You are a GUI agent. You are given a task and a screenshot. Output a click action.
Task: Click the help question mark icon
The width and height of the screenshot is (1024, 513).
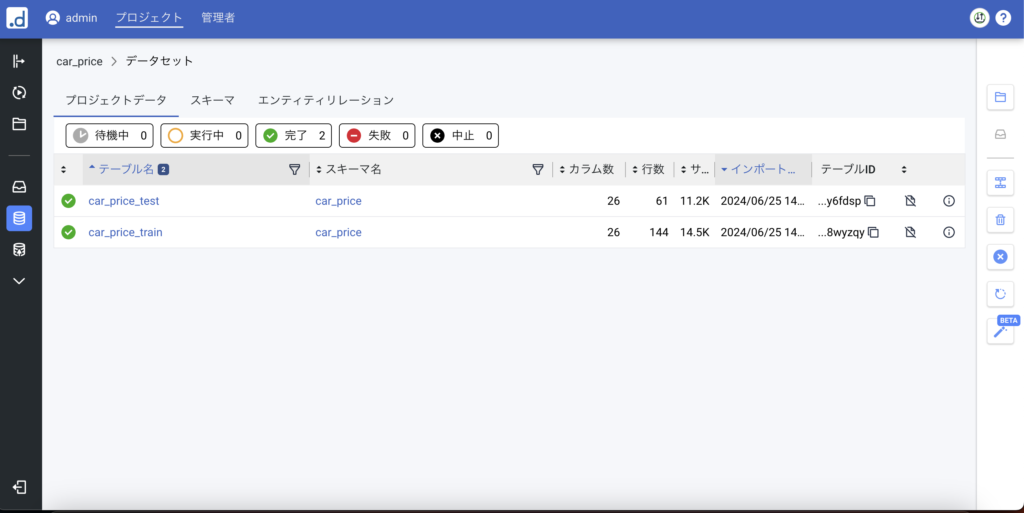point(1003,18)
